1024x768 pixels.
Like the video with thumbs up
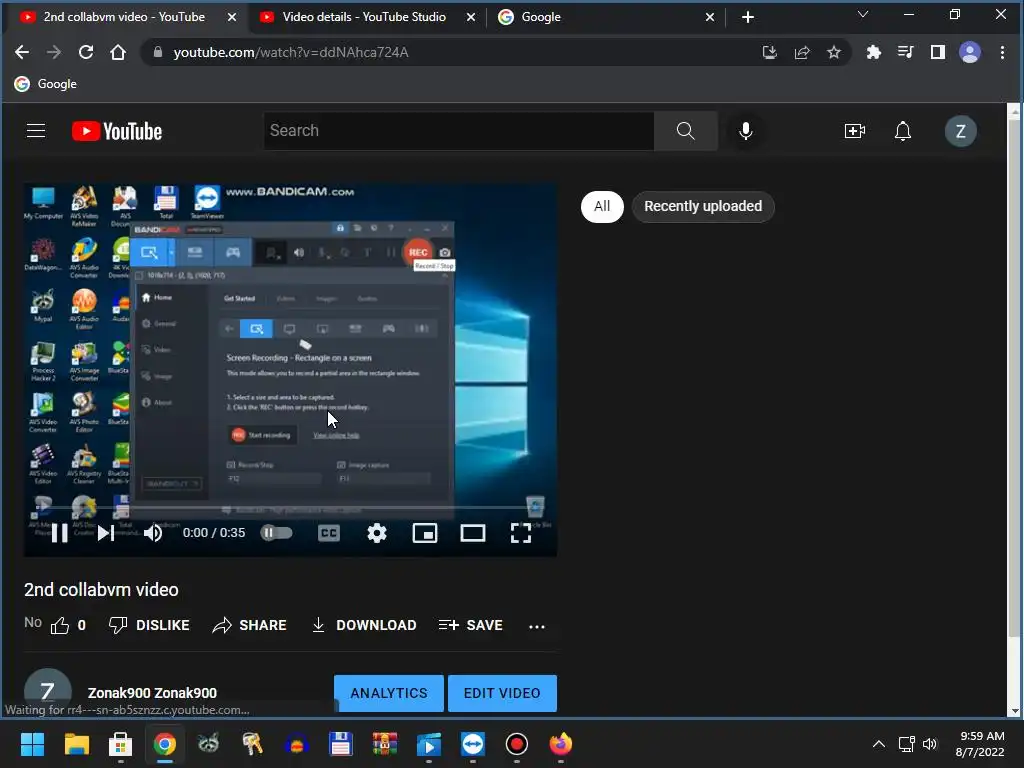68,625
